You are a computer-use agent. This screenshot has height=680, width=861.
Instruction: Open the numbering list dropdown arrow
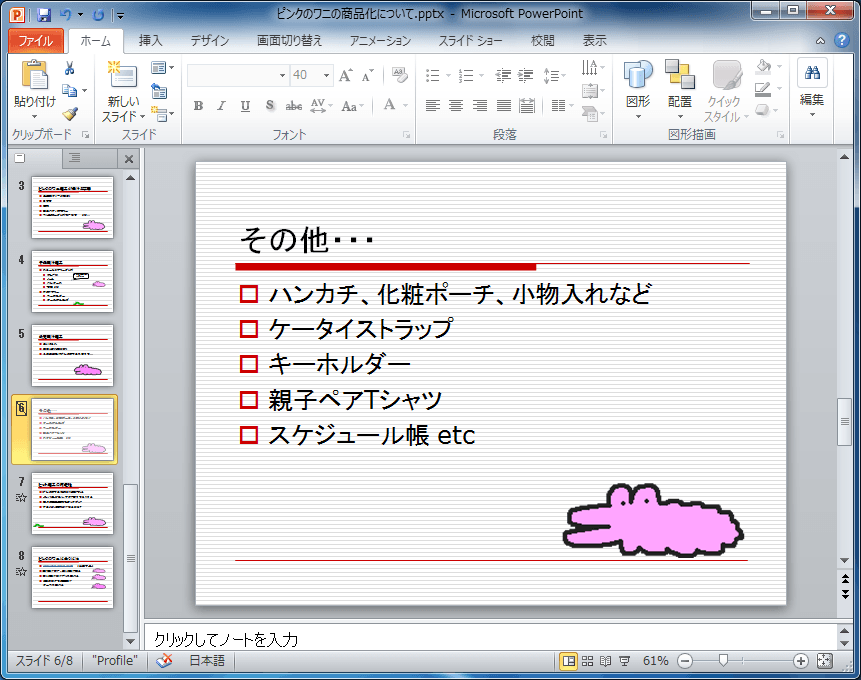tap(482, 76)
